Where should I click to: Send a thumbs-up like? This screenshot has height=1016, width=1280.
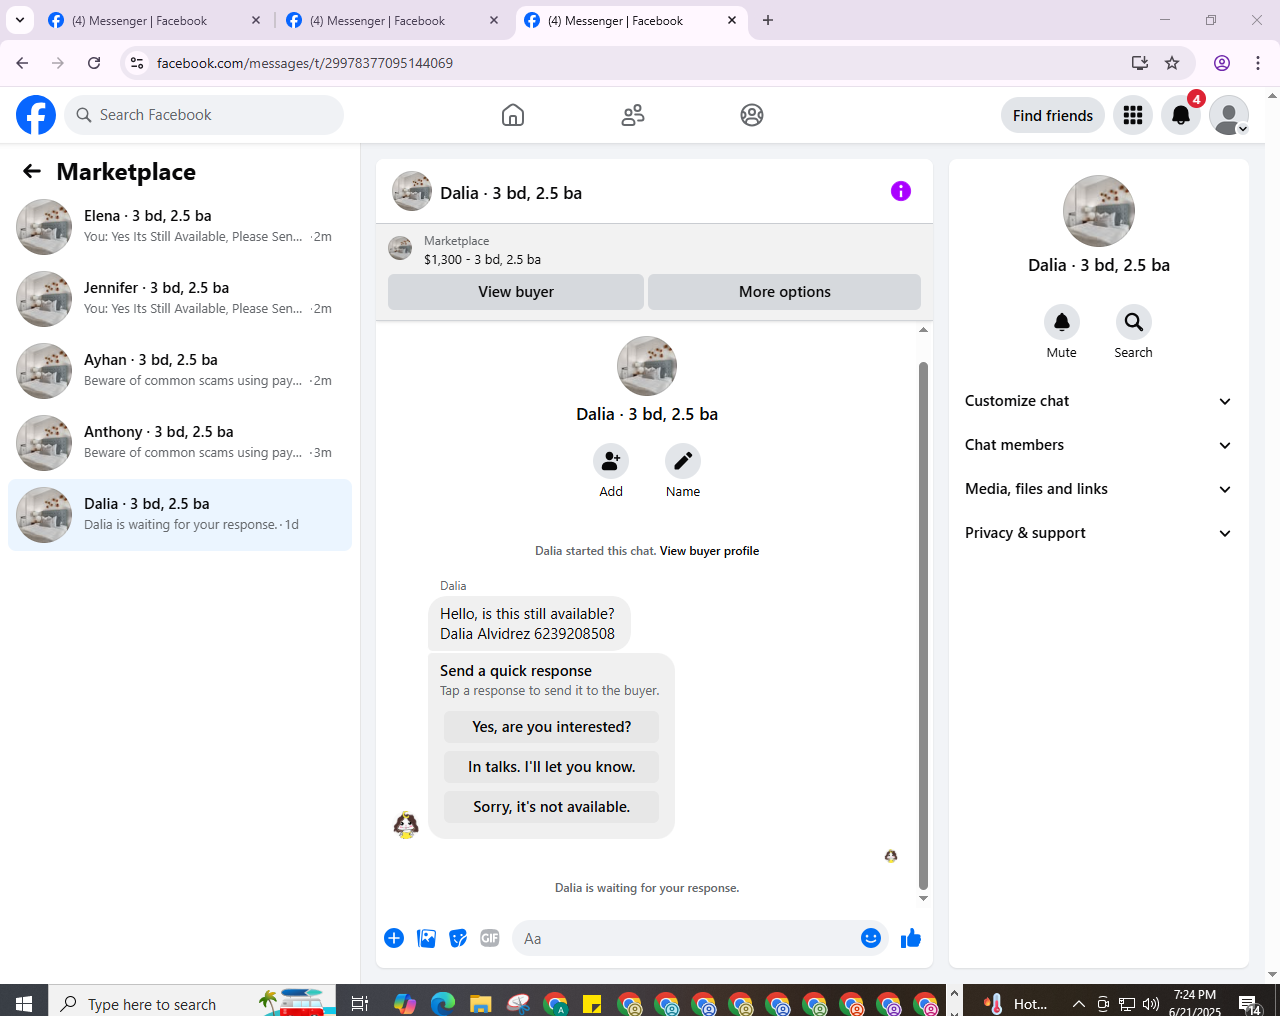(x=911, y=938)
